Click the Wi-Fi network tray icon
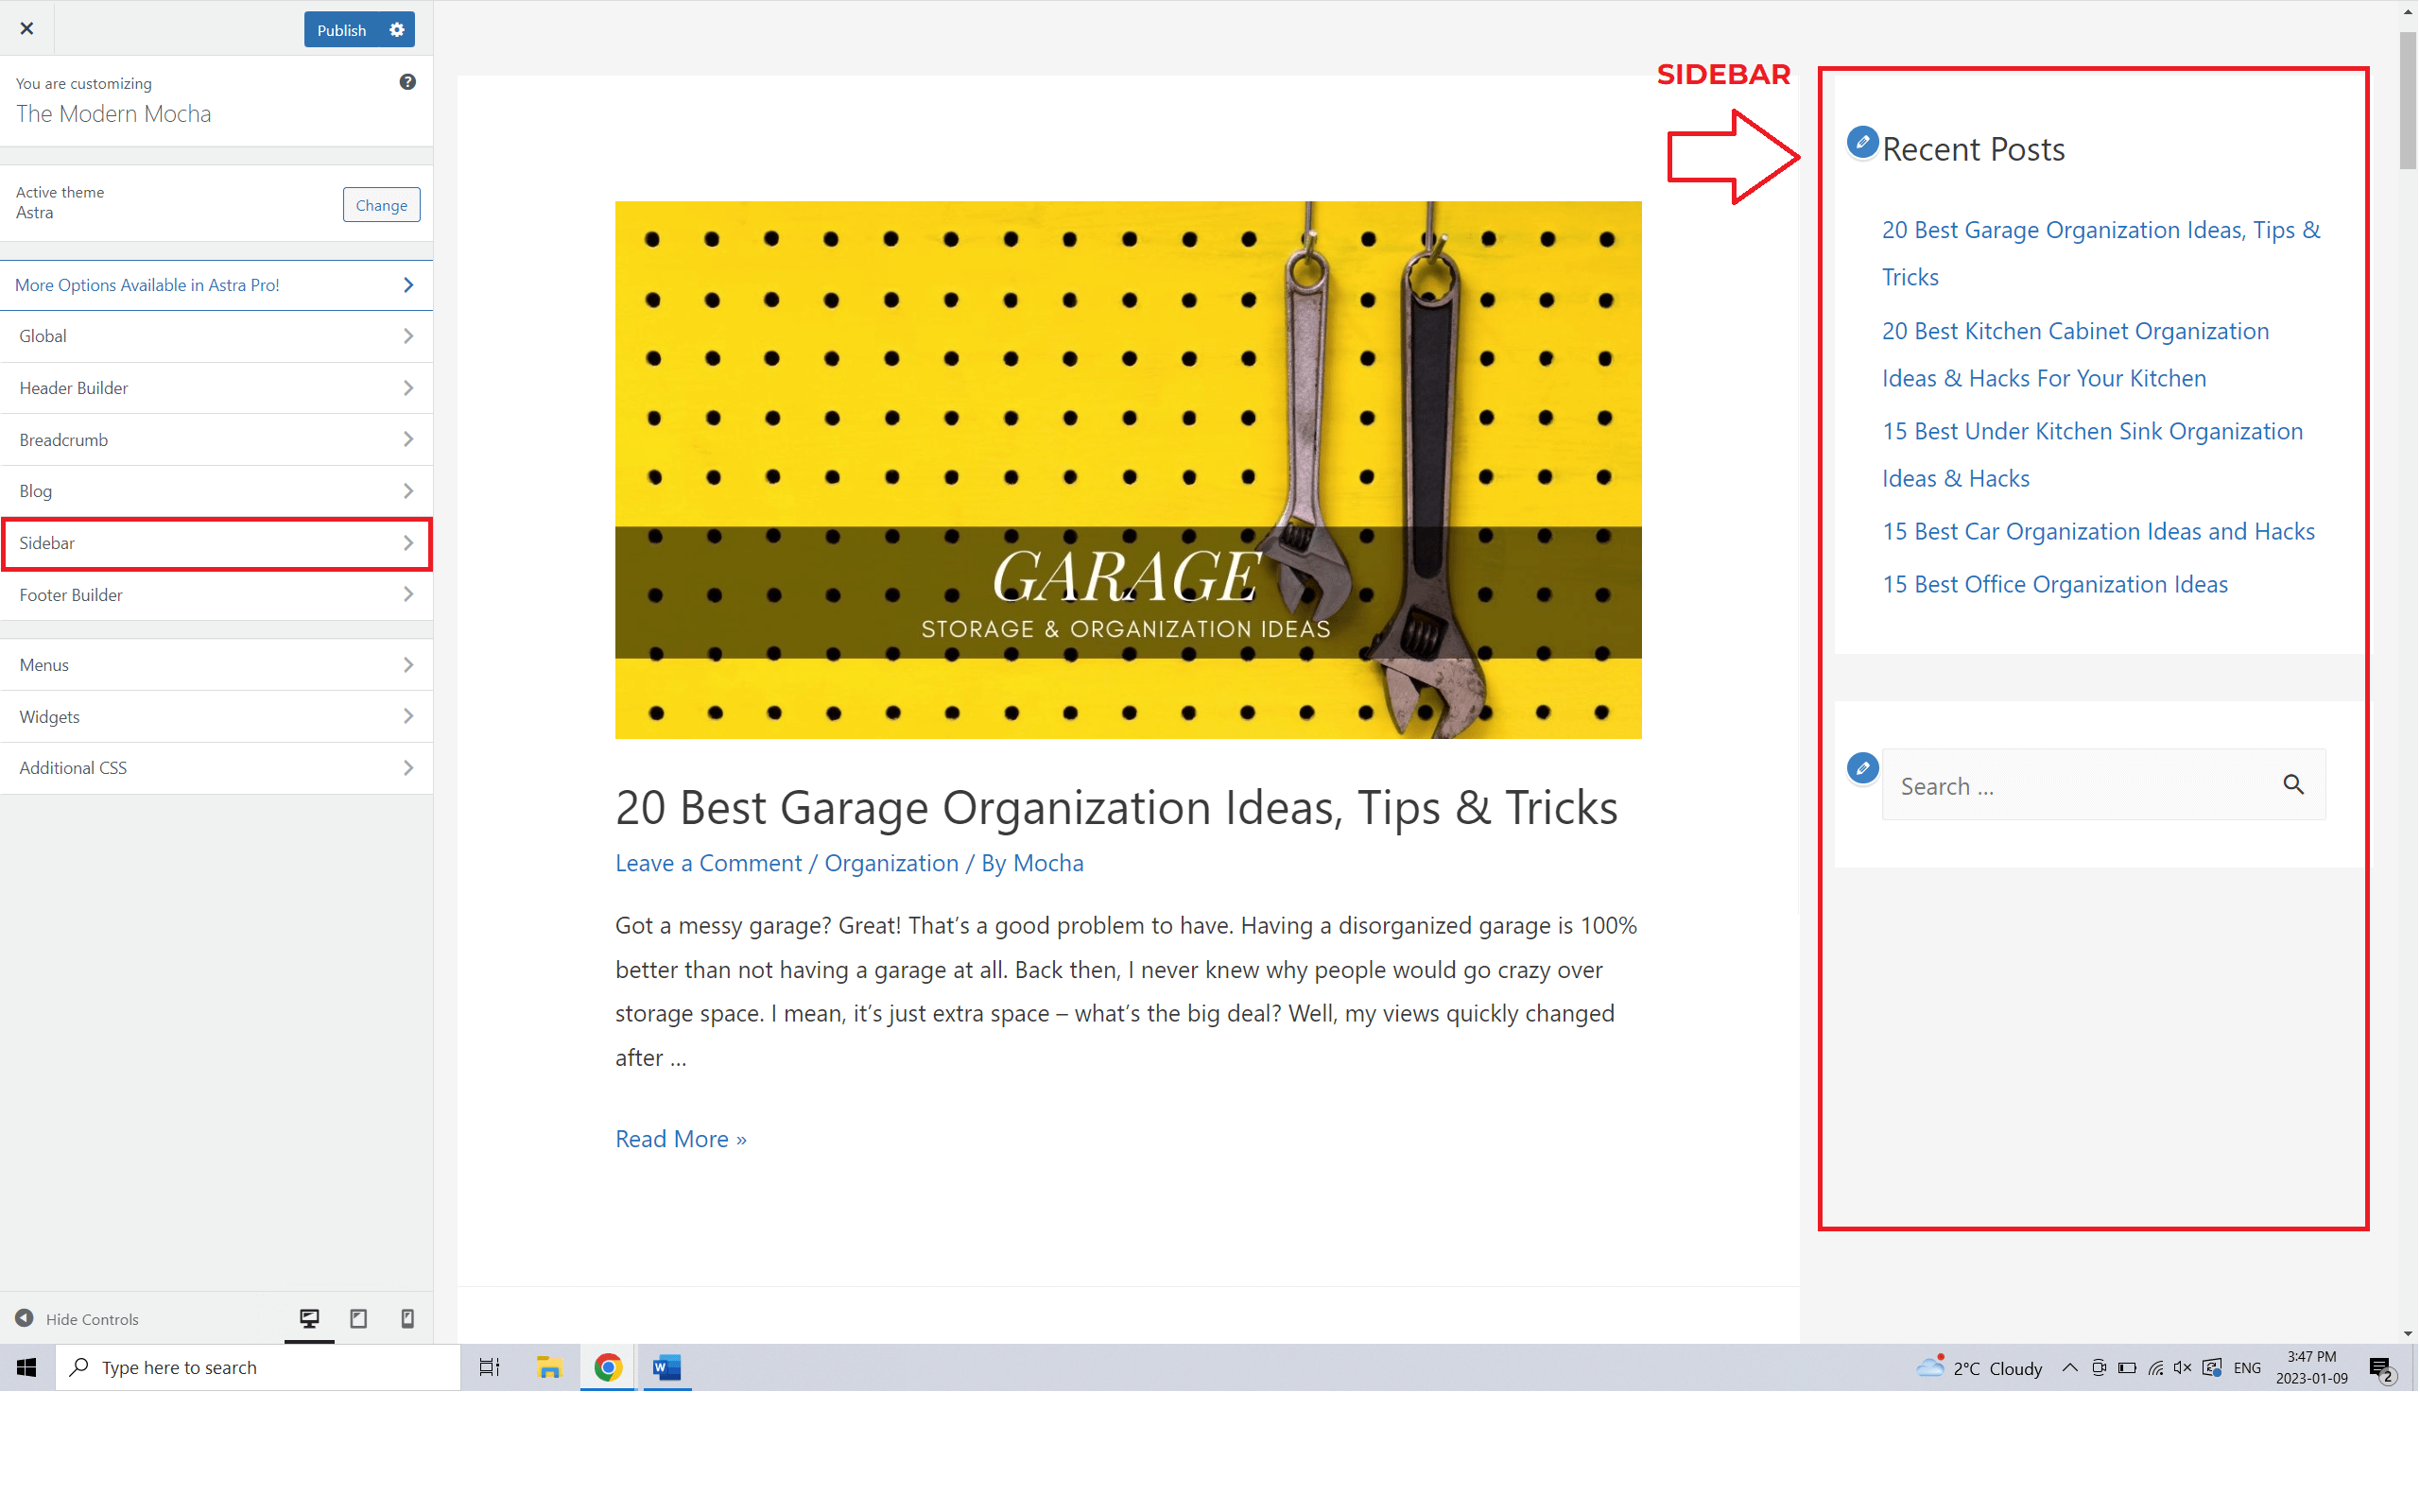2420x1512 pixels. coord(2156,1368)
